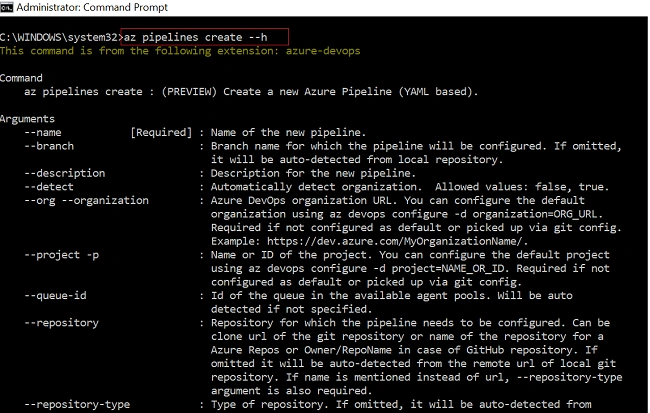Click the --branch argument

pyautogui.click(x=49, y=146)
